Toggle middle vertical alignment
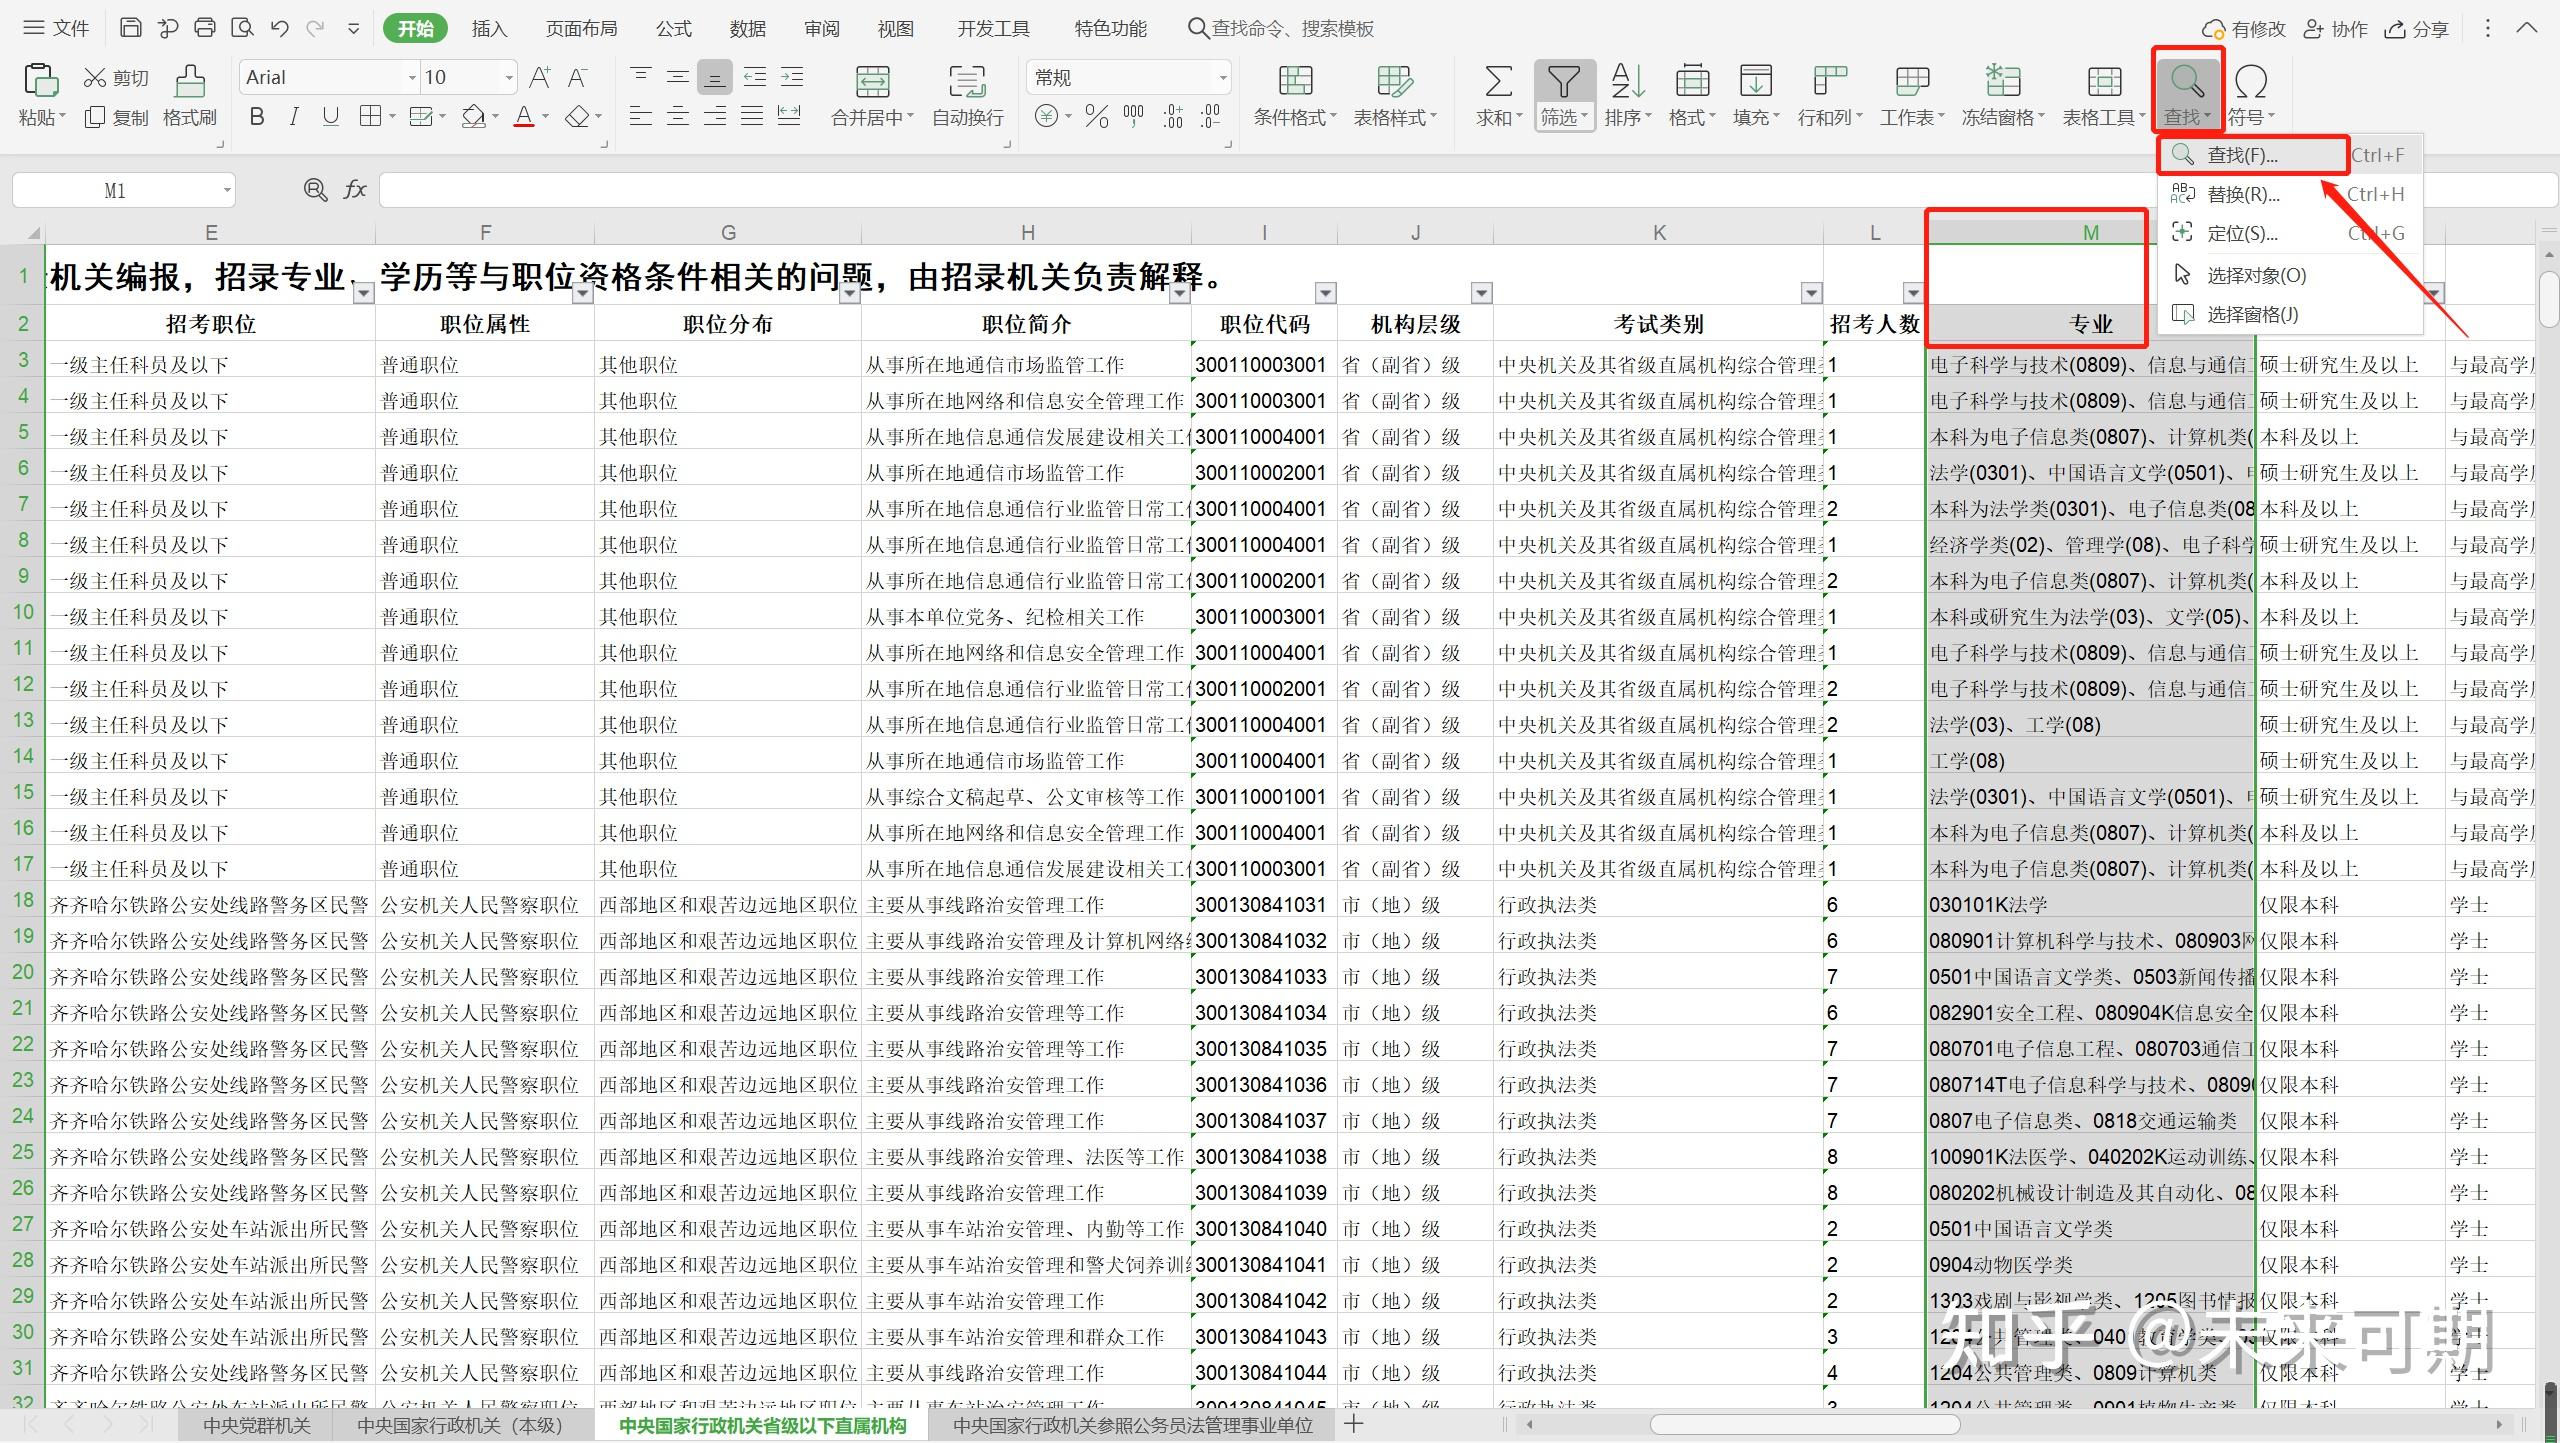Viewport: 2560px width, 1443px height. point(677,77)
